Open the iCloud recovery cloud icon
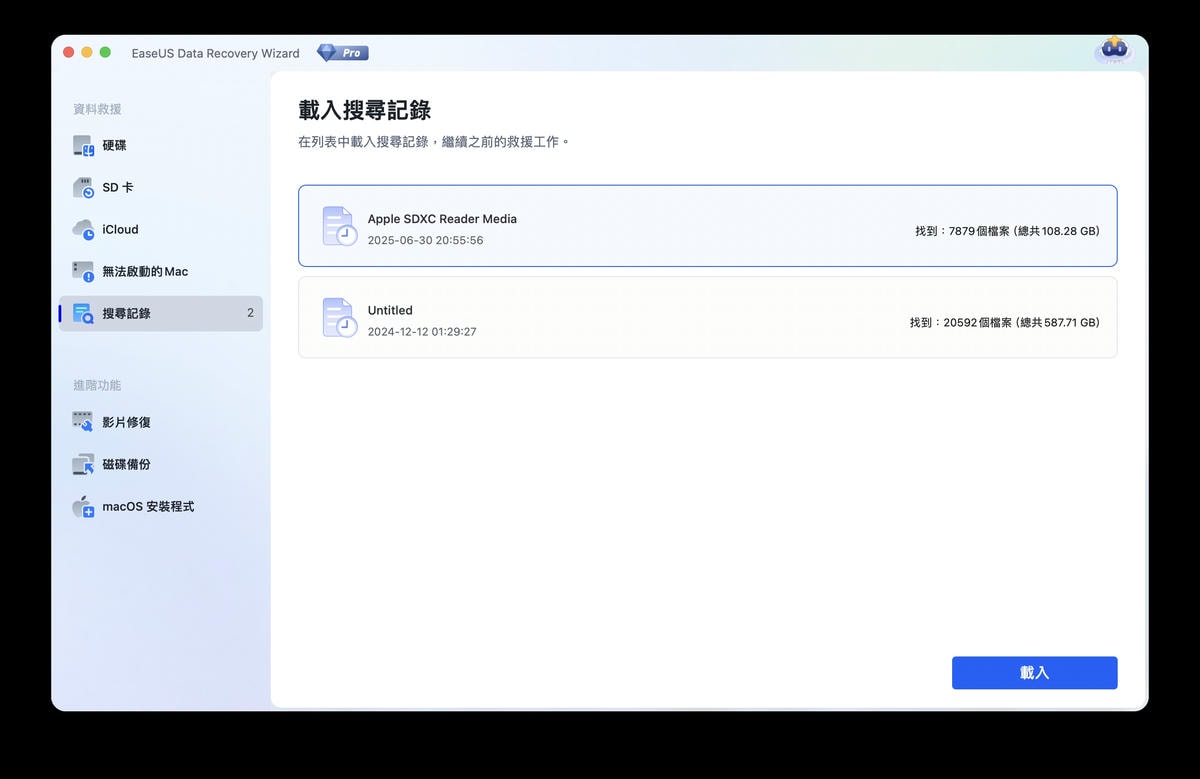This screenshot has width=1200, height=779. 83,230
